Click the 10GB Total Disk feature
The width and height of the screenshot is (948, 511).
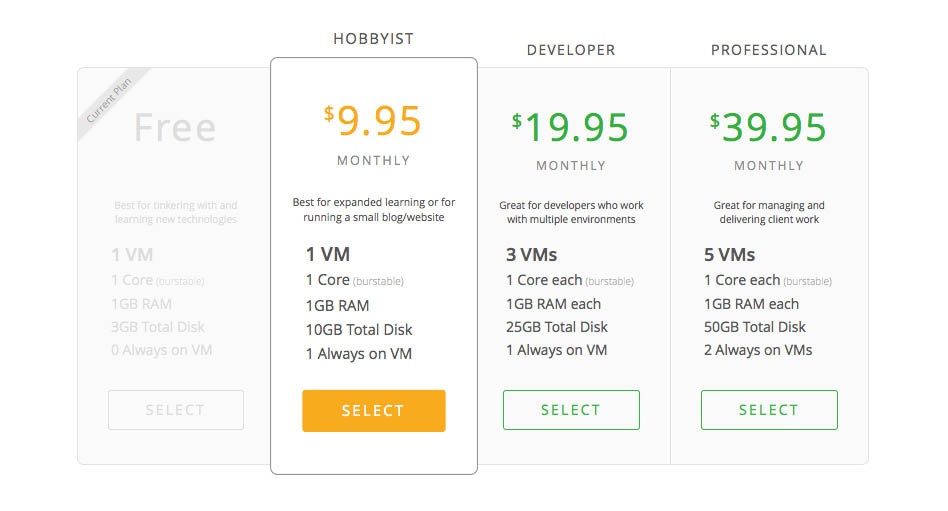[359, 330]
